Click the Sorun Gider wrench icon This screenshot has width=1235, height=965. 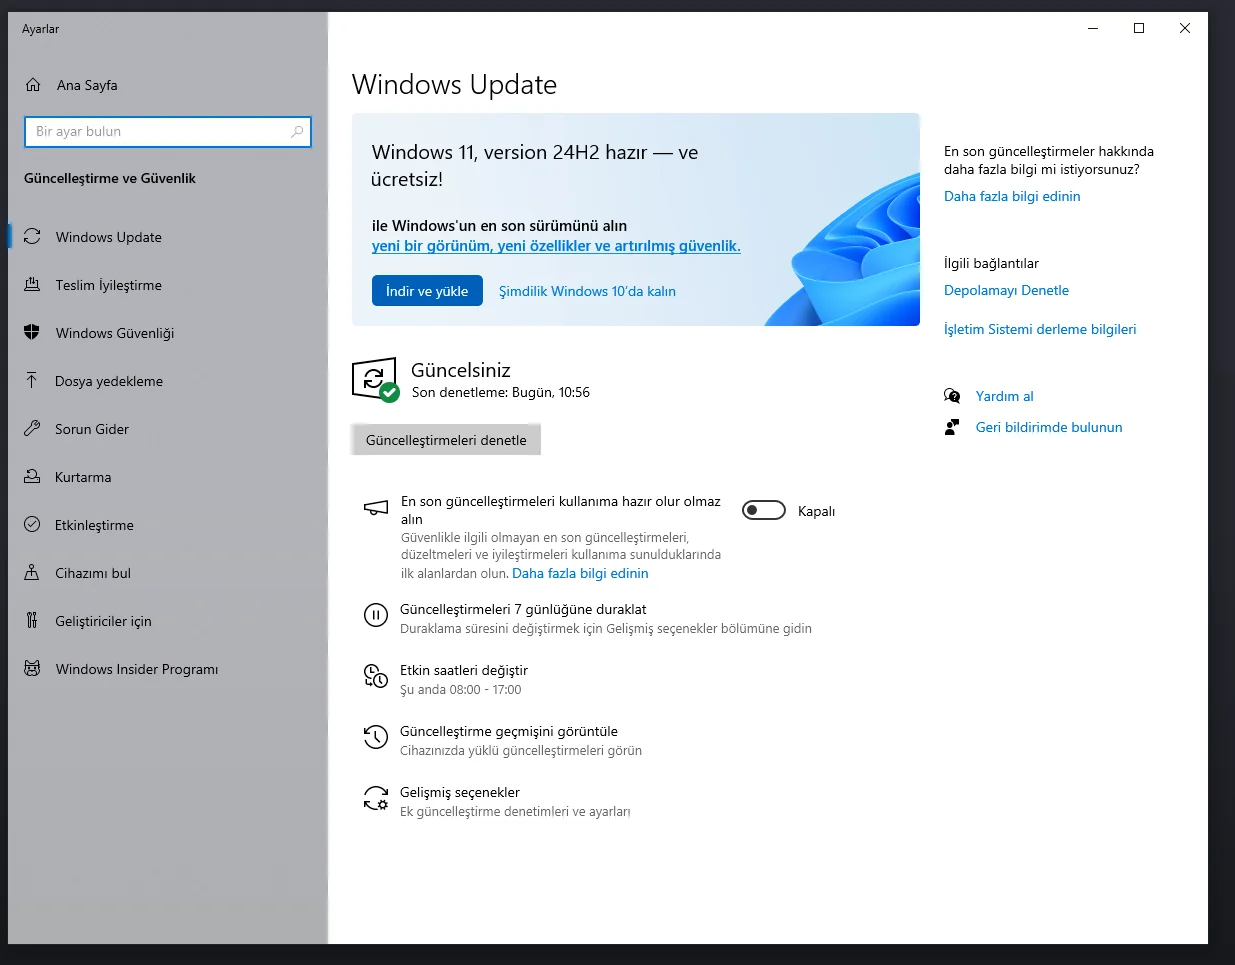pos(32,429)
